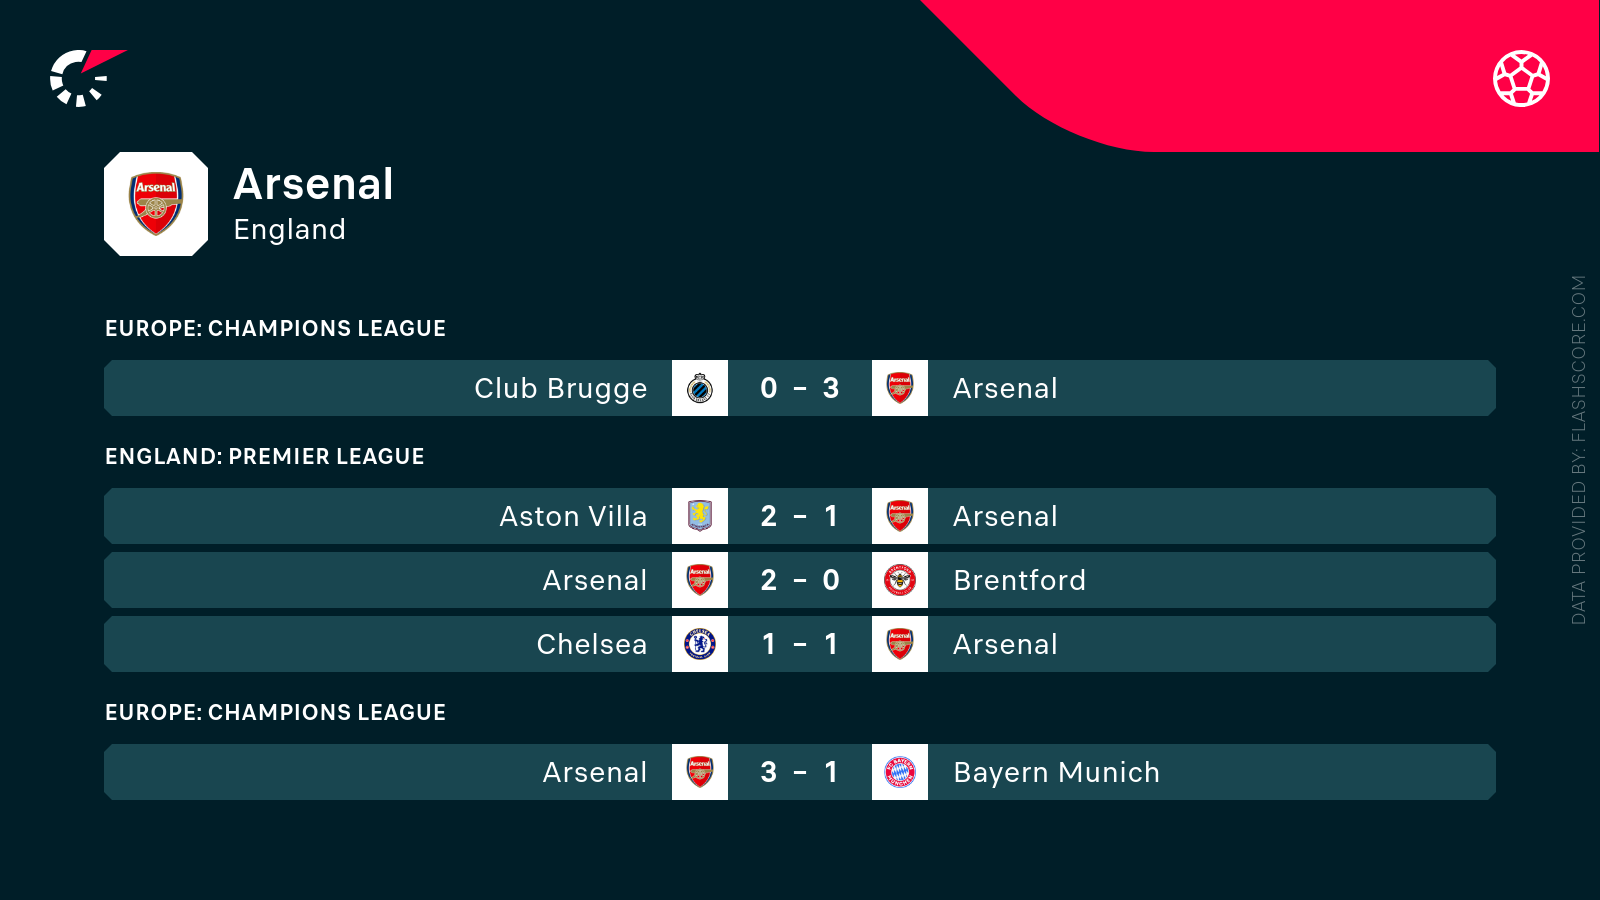The image size is (1600, 900).
Task: Open the 2 - 0 Brentford match score
Action: pyautogui.click(x=800, y=580)
